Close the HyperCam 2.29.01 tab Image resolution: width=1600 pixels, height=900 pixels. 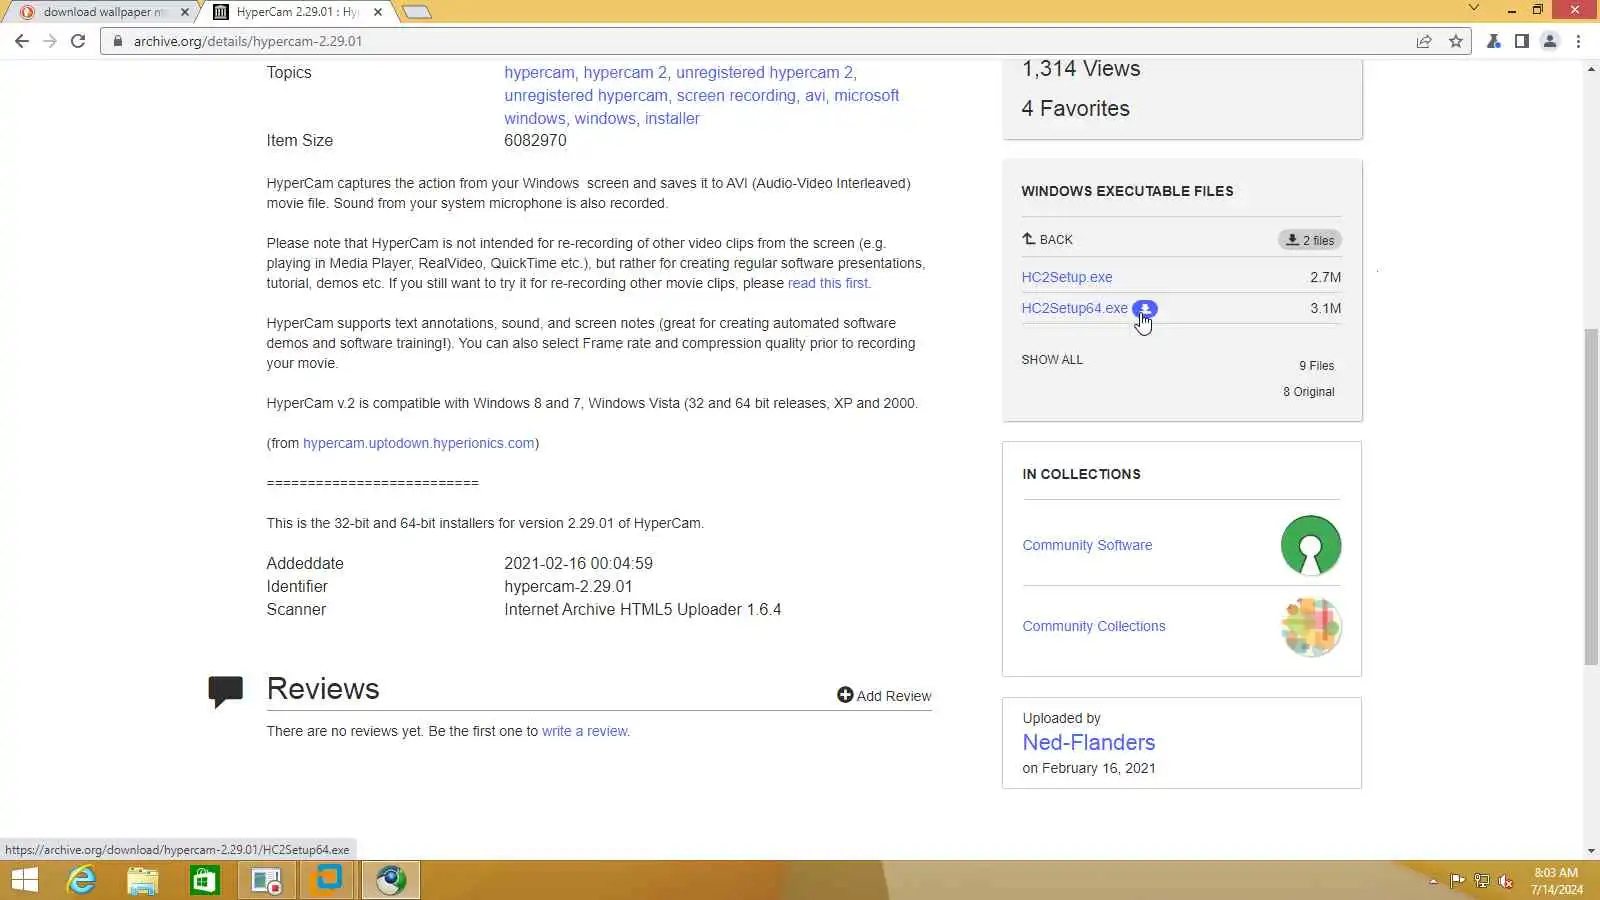377,12
